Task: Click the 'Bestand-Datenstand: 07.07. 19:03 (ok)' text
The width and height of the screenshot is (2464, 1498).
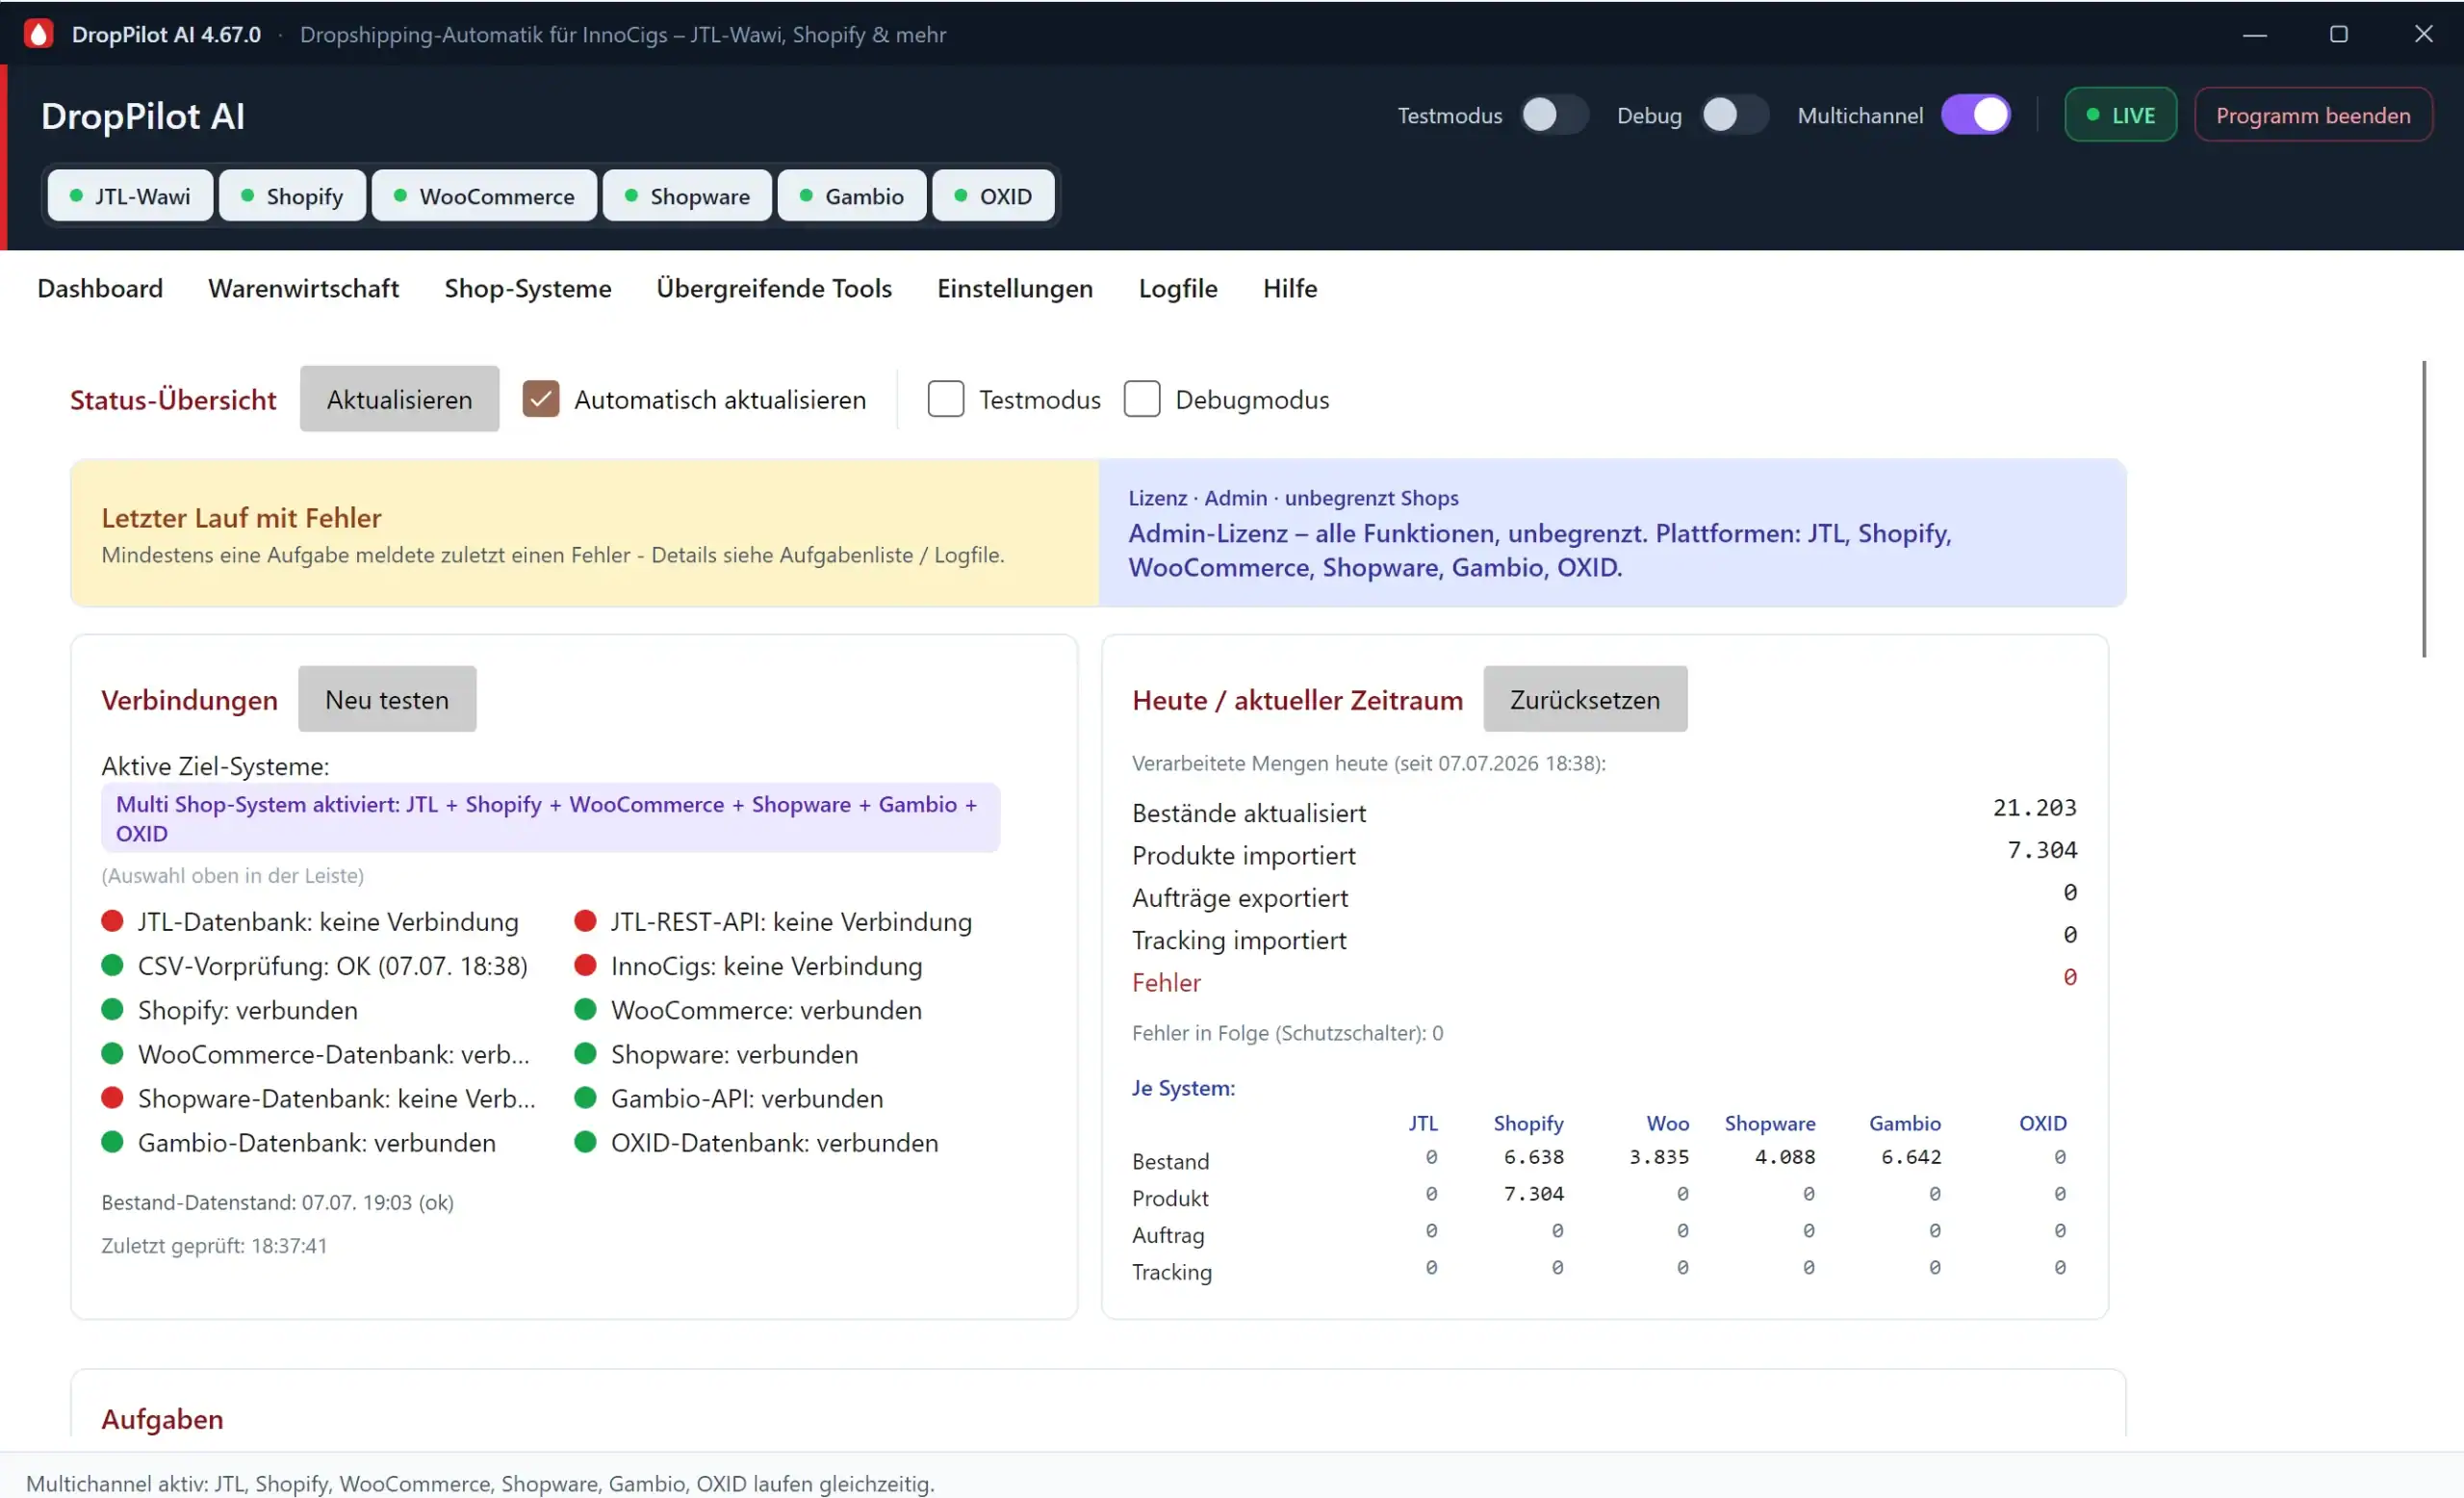Action: pos(277,1202)
